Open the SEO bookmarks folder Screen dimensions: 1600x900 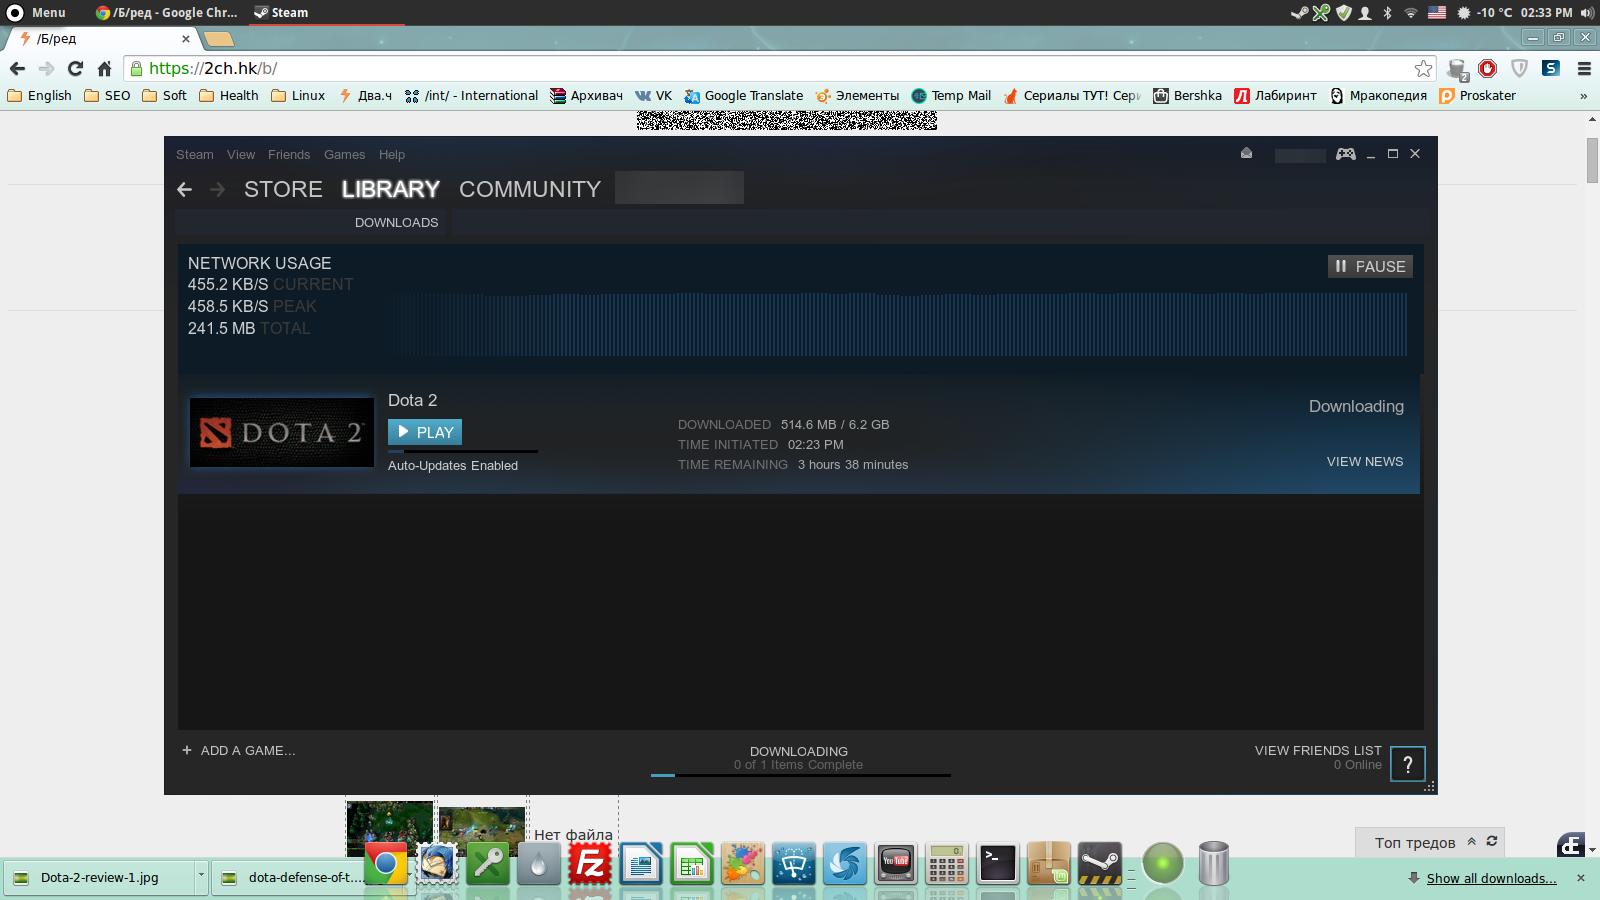pos(107,96)
